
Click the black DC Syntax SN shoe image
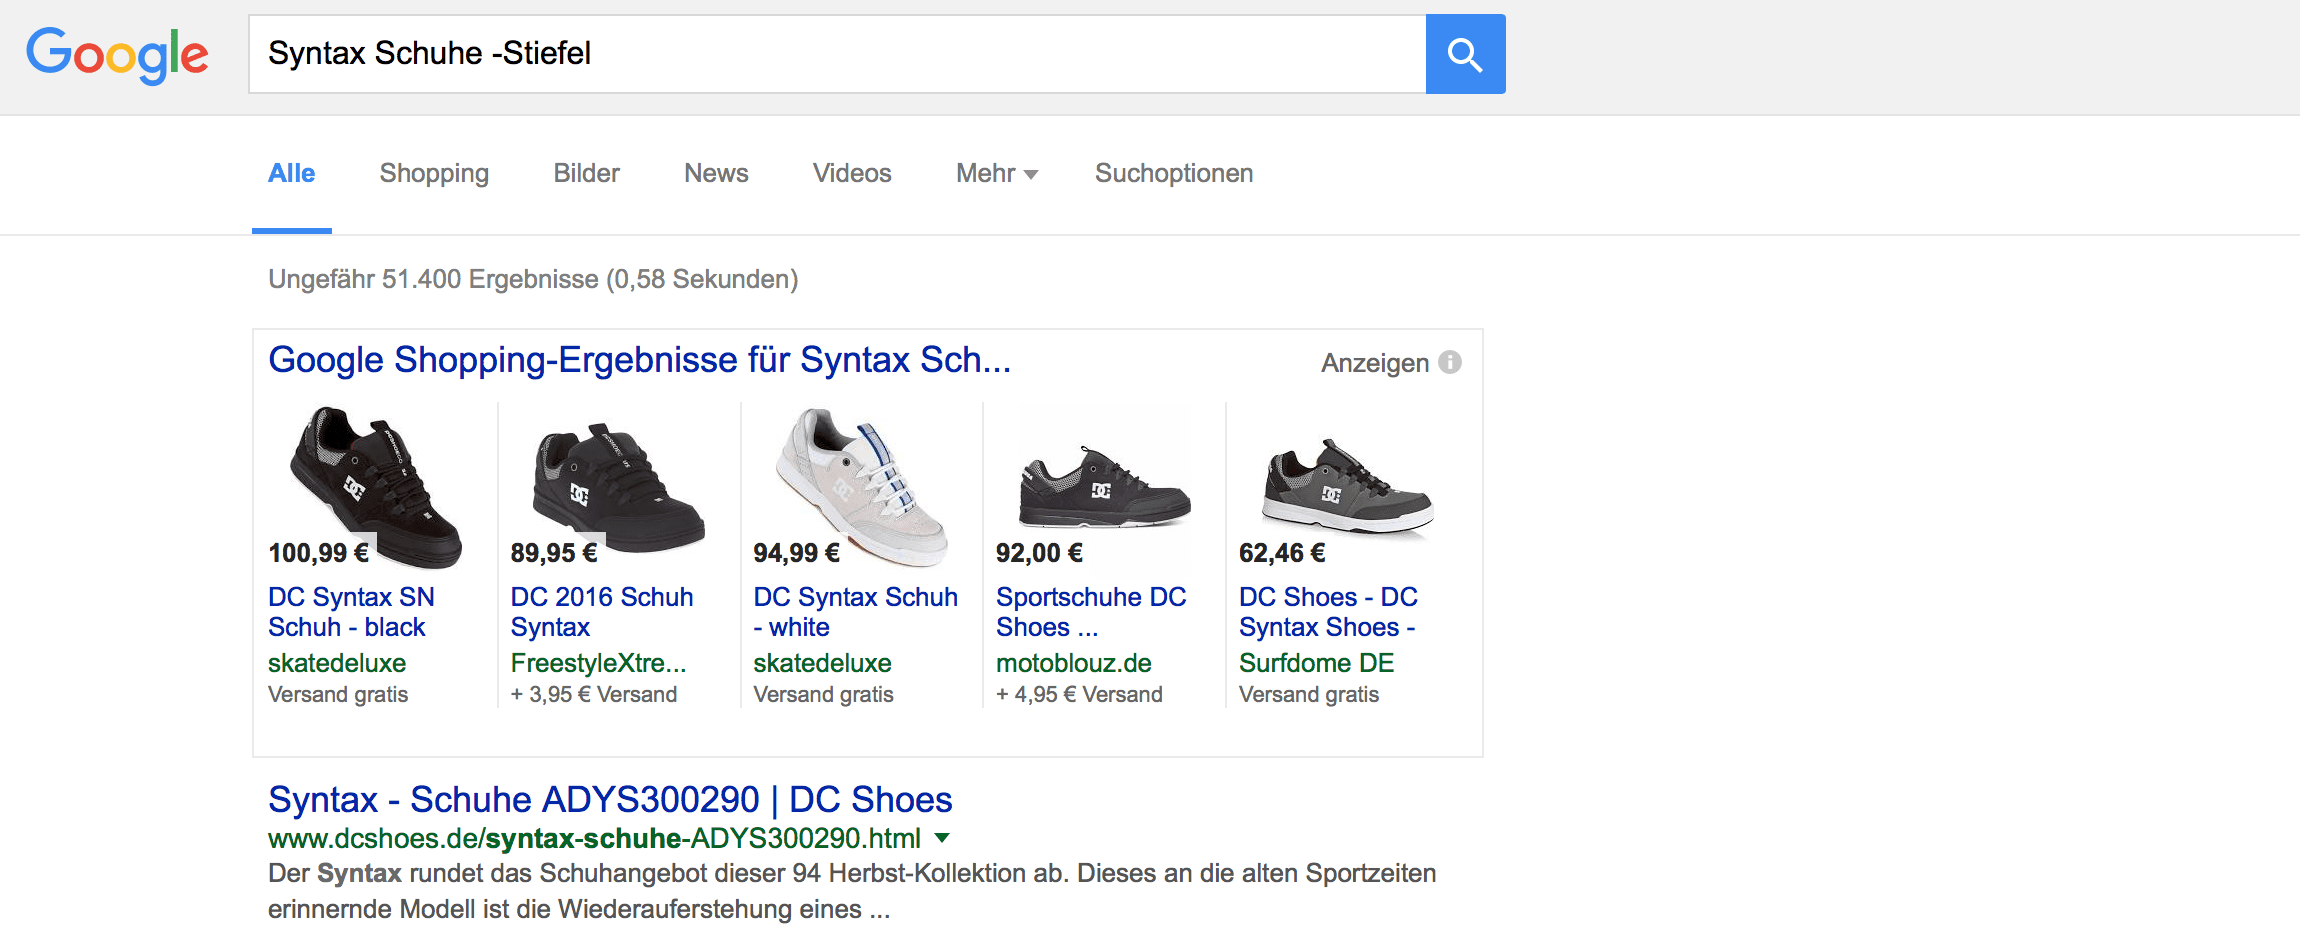pos(376,486)
